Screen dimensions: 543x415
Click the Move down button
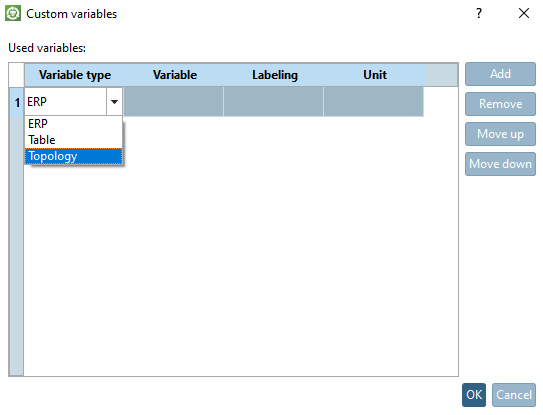coord(500,164)
